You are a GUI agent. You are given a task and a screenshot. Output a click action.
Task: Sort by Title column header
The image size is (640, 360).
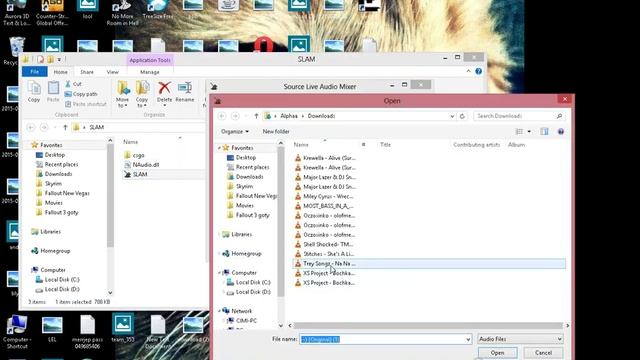pos(386,144)
